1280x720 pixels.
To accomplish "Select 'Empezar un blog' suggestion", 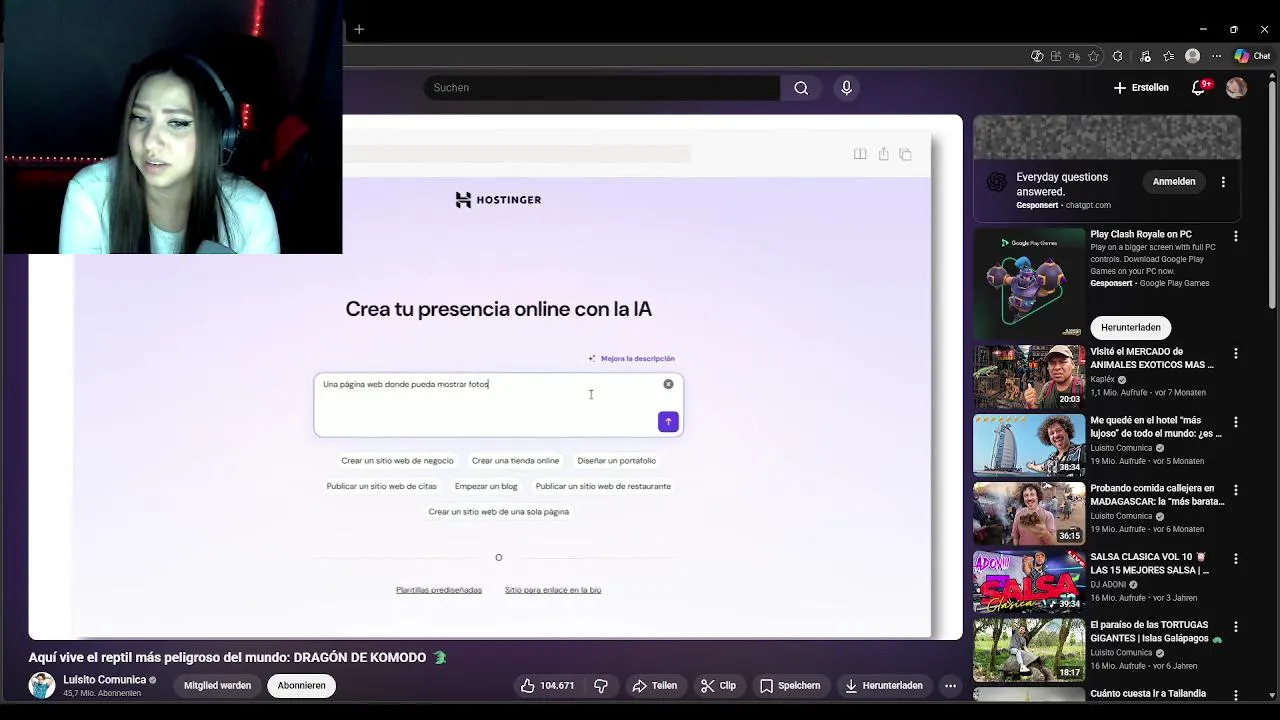I will click(x=486, y=486).
